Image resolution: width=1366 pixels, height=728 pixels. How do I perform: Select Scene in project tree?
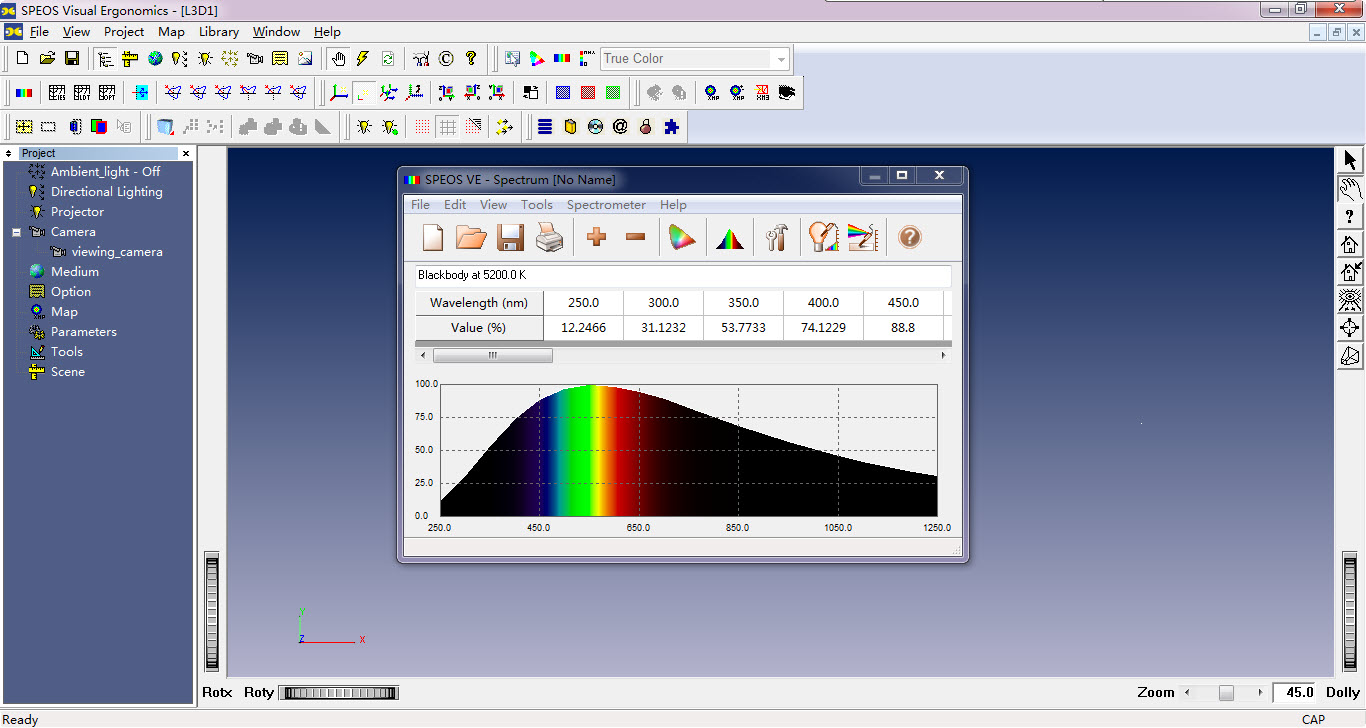pyautogui.click(x=68, y=372)
